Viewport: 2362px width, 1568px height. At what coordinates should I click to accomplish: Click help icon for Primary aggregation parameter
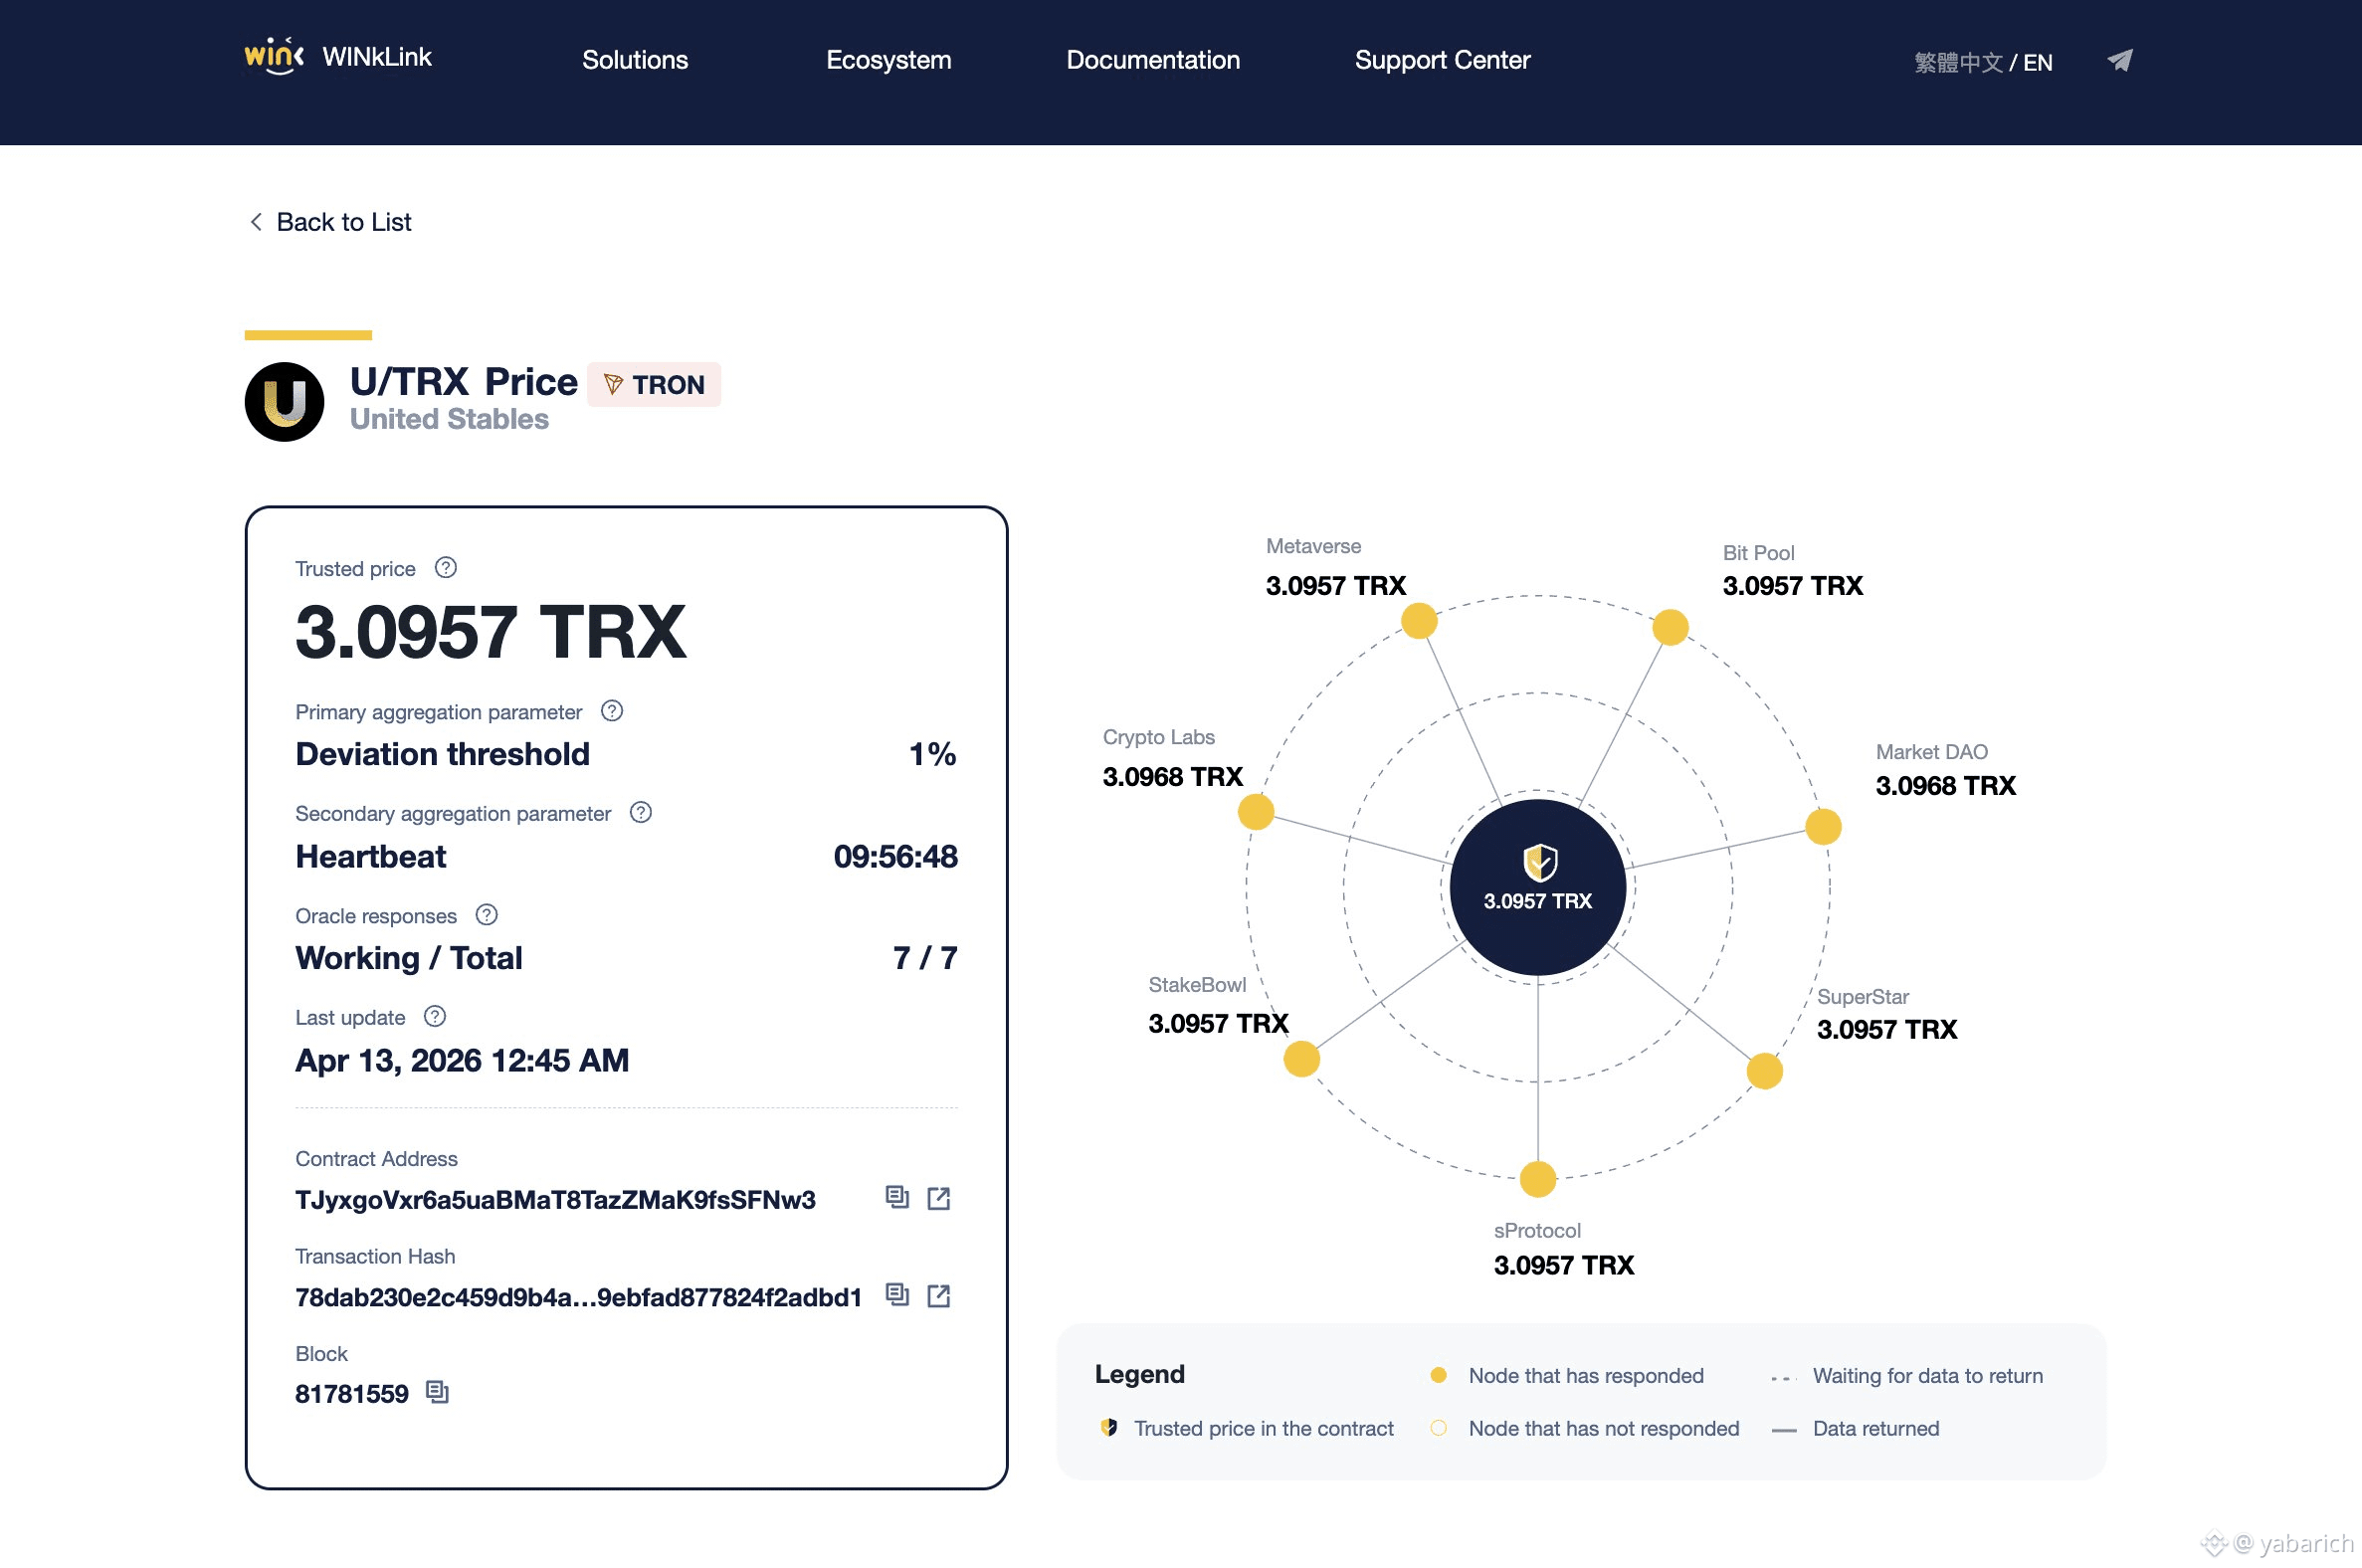612,711
